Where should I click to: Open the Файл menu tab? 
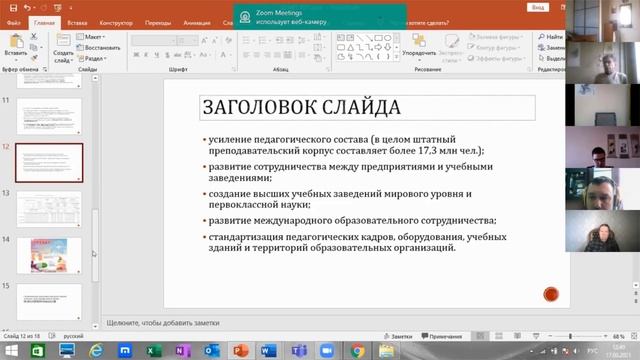pyautogui.click(x=13, y=23)
